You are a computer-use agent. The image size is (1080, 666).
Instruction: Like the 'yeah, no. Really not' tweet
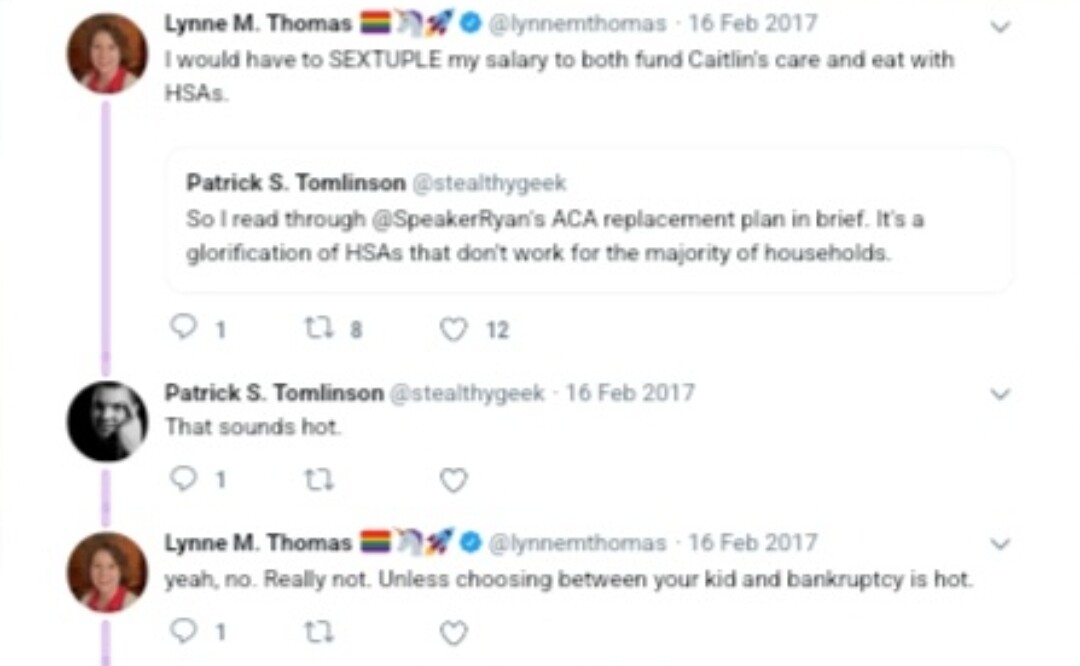454,632
